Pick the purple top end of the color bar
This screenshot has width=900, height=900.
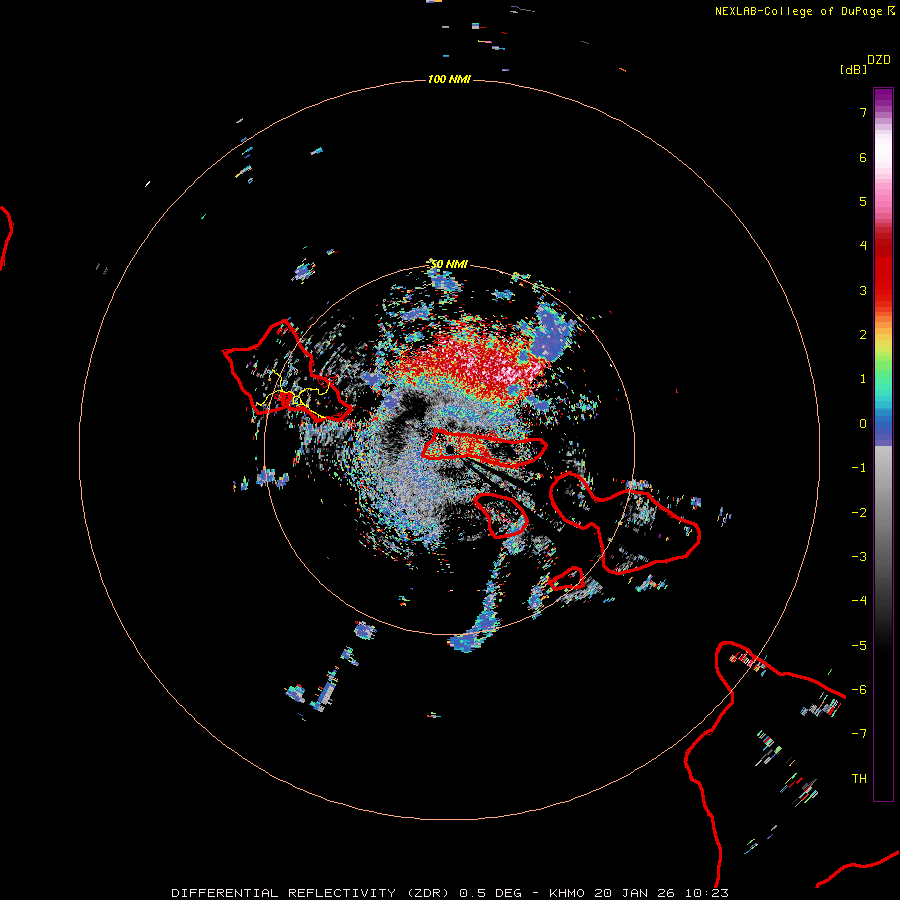883,98
